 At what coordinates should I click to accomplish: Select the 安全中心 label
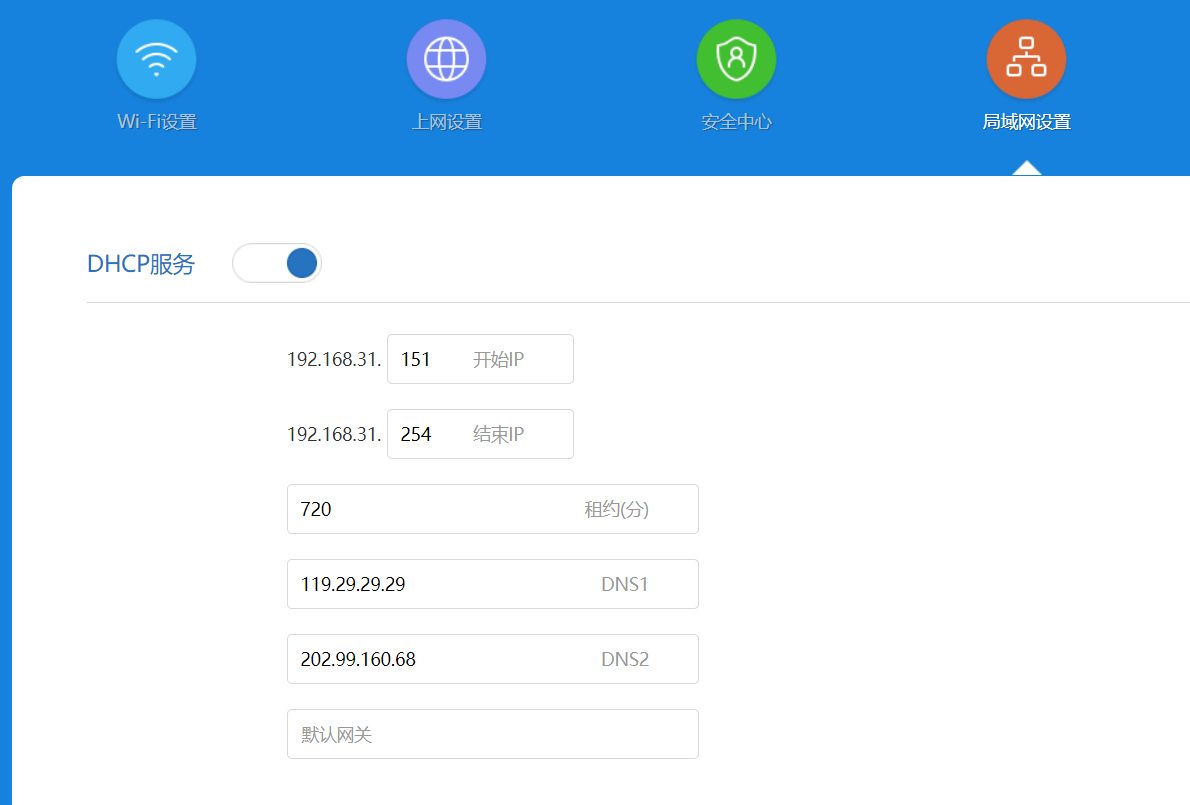coord(736,121)
